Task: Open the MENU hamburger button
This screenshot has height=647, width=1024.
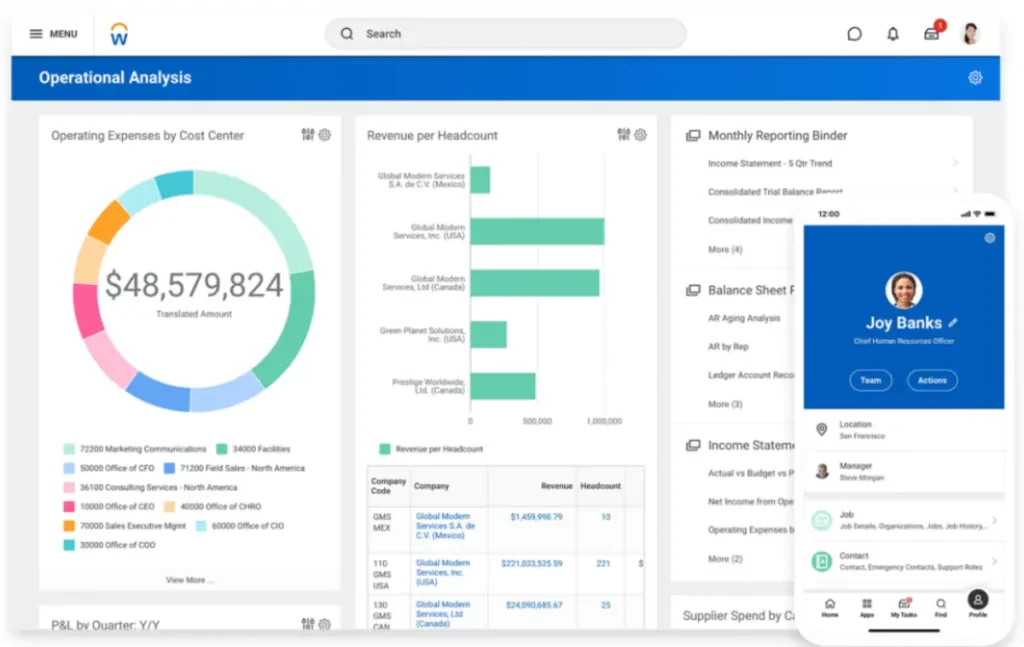Action: (x=54, y=33)
